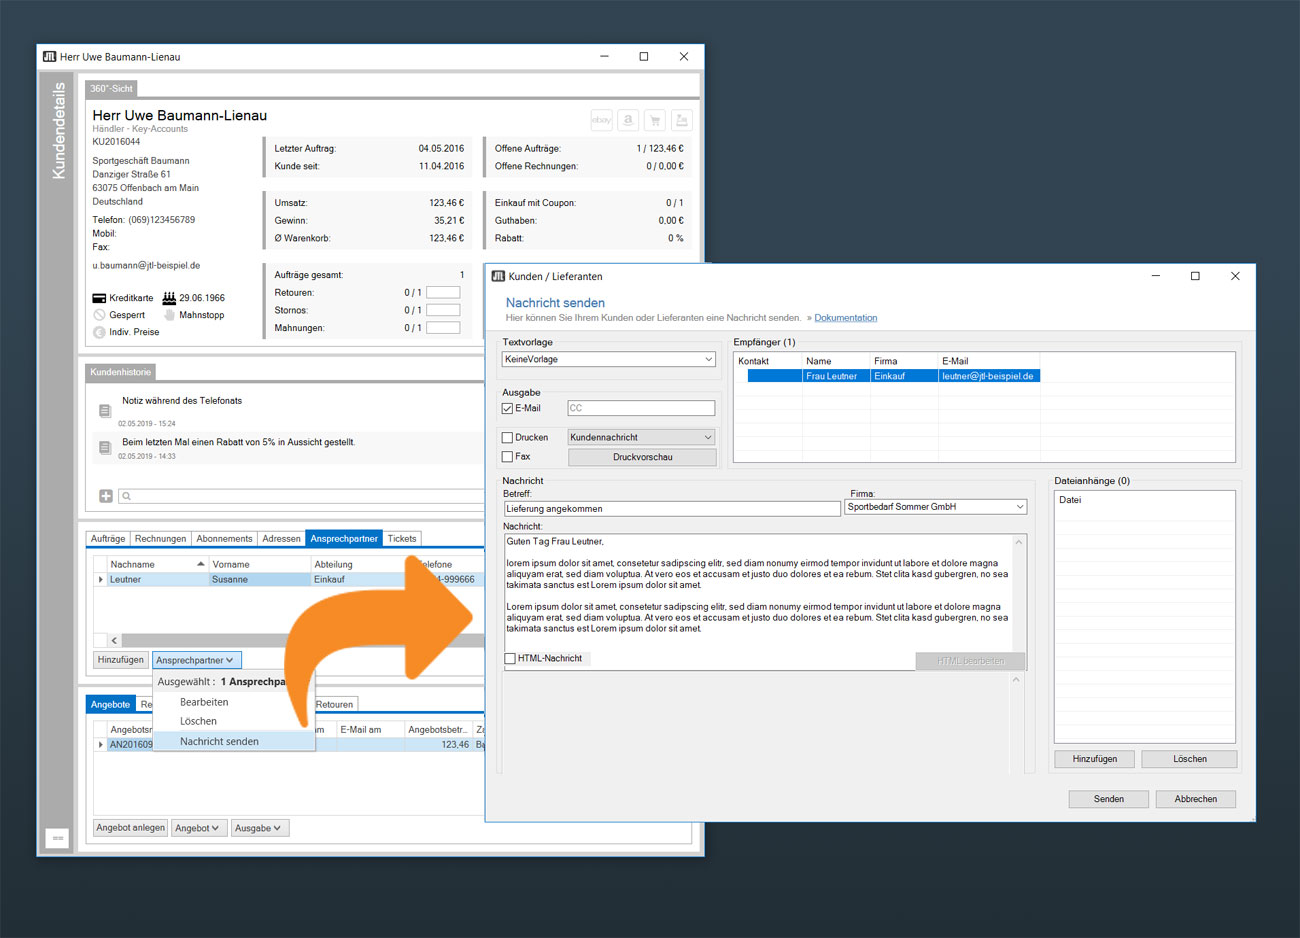Viewport: 1300px width, 938px height.
Task: Enable the HTML-Nachricht checkbox
Action: [510, 658]
